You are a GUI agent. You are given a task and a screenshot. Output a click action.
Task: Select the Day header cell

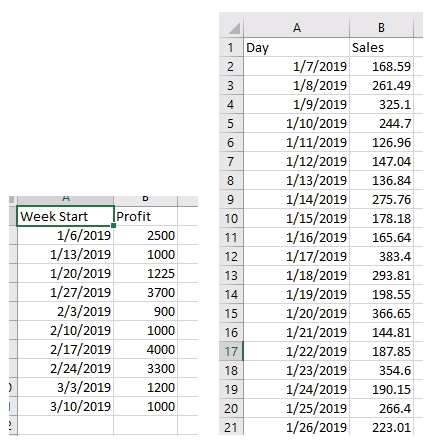(297, 47)
